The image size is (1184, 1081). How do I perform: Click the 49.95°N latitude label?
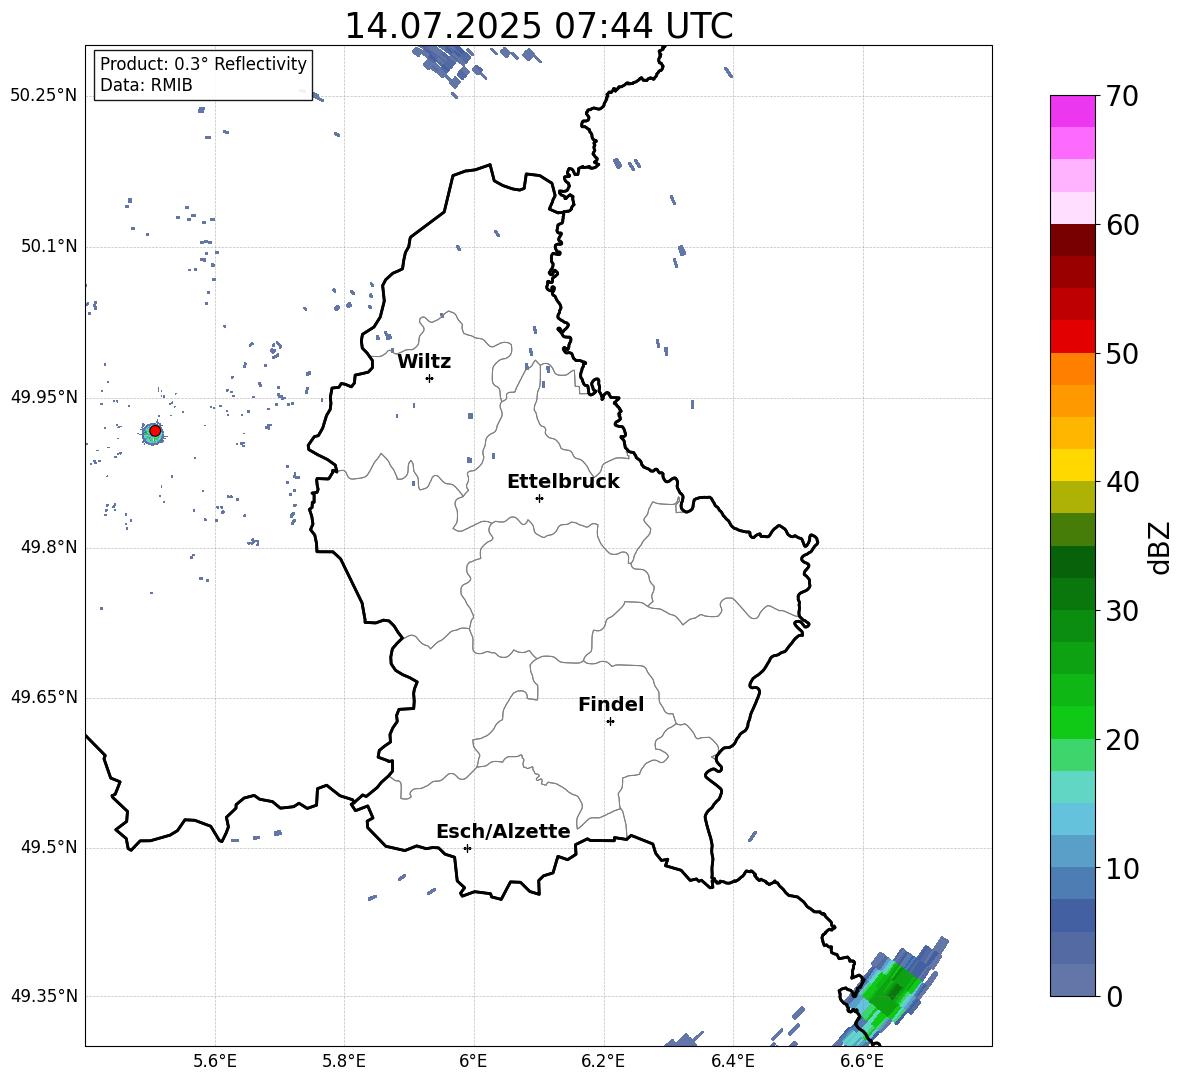click(x=44, y=397)
